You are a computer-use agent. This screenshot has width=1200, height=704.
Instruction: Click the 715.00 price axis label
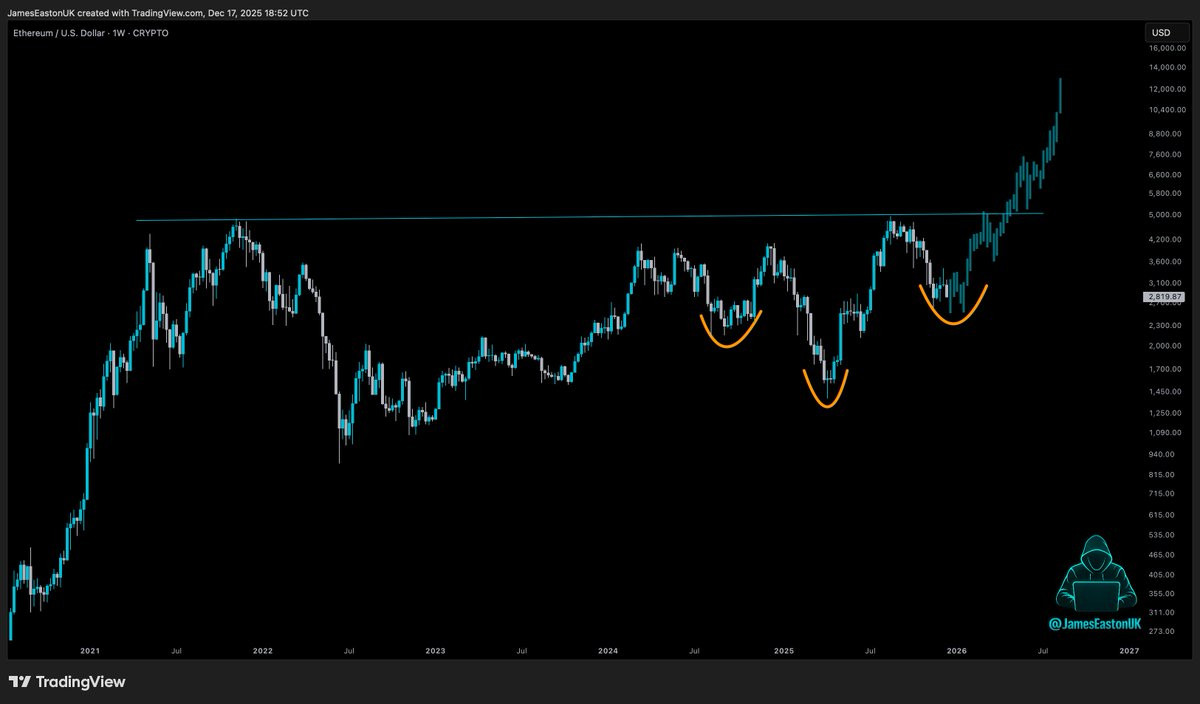1164,493
